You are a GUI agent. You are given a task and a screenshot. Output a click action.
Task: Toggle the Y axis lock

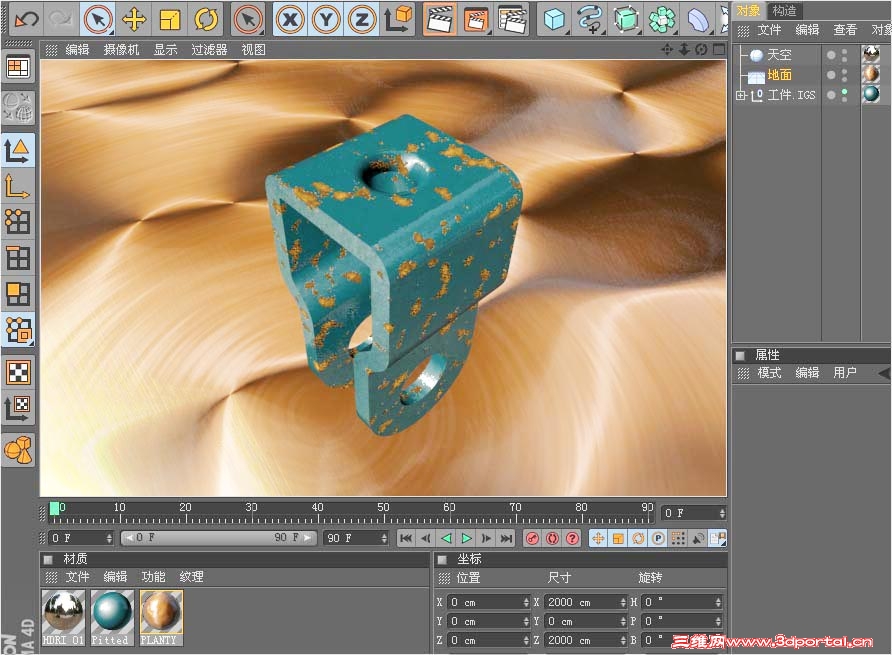(325, 19)
